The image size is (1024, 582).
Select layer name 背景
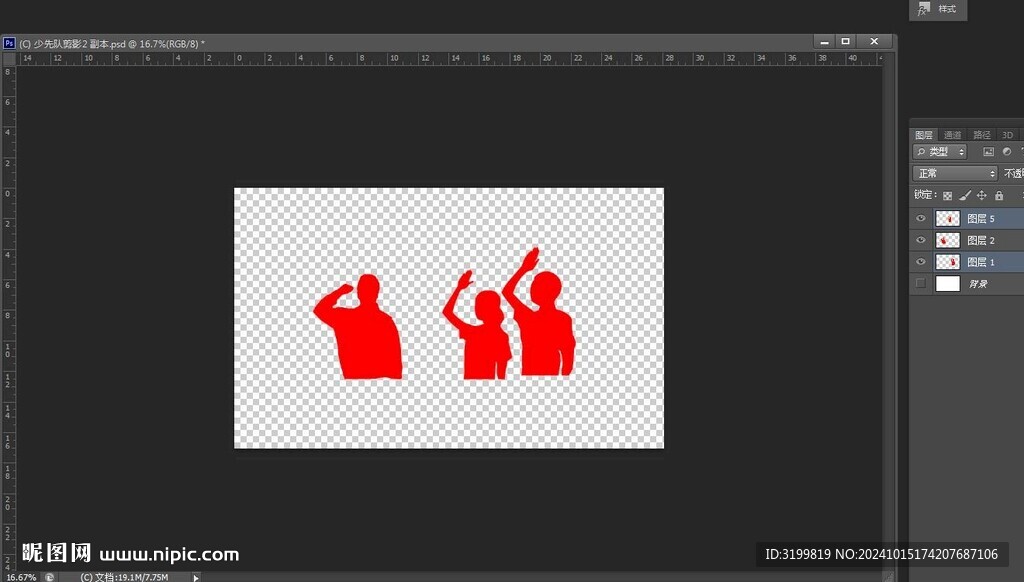(x=978, y=284)
